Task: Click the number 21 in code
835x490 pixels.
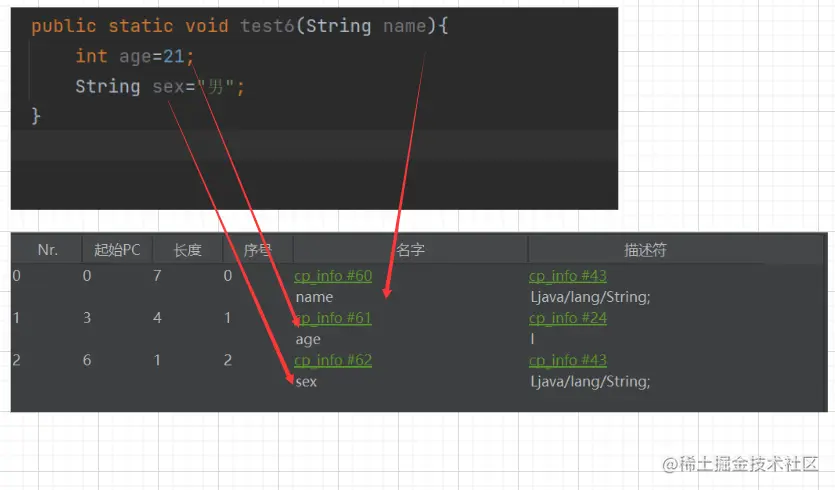Action: [174, 56]
